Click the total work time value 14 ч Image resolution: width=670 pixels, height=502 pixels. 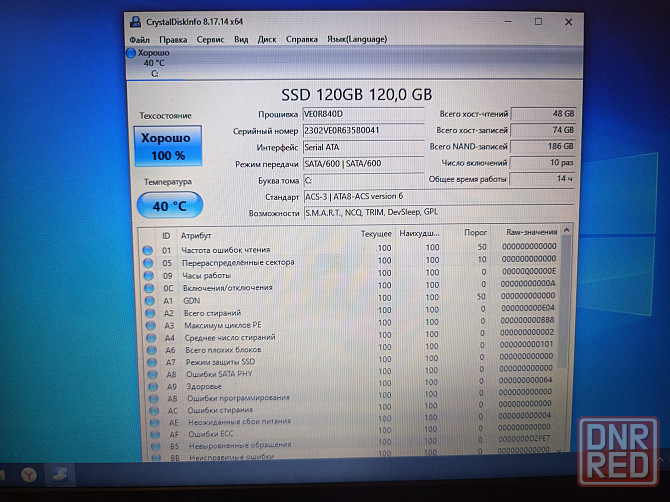click(x=542, y=179)
